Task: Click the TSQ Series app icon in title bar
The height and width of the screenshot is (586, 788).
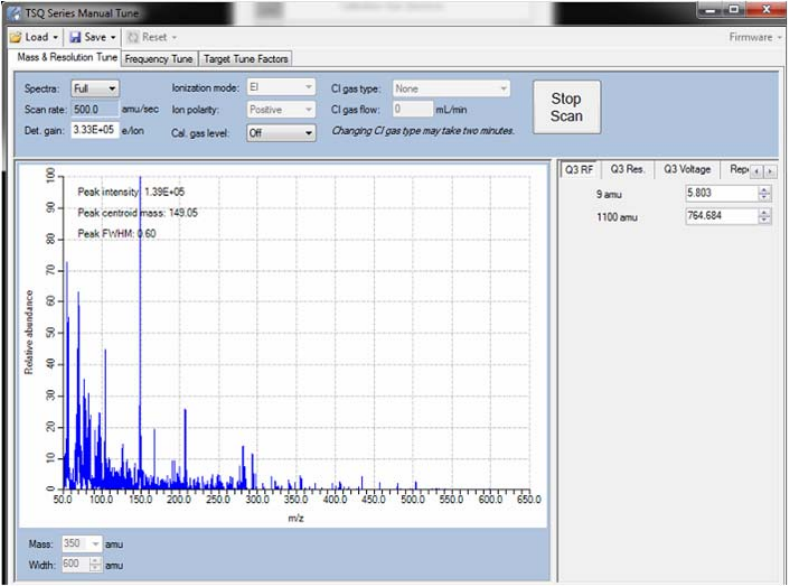Action: point(12,13)
